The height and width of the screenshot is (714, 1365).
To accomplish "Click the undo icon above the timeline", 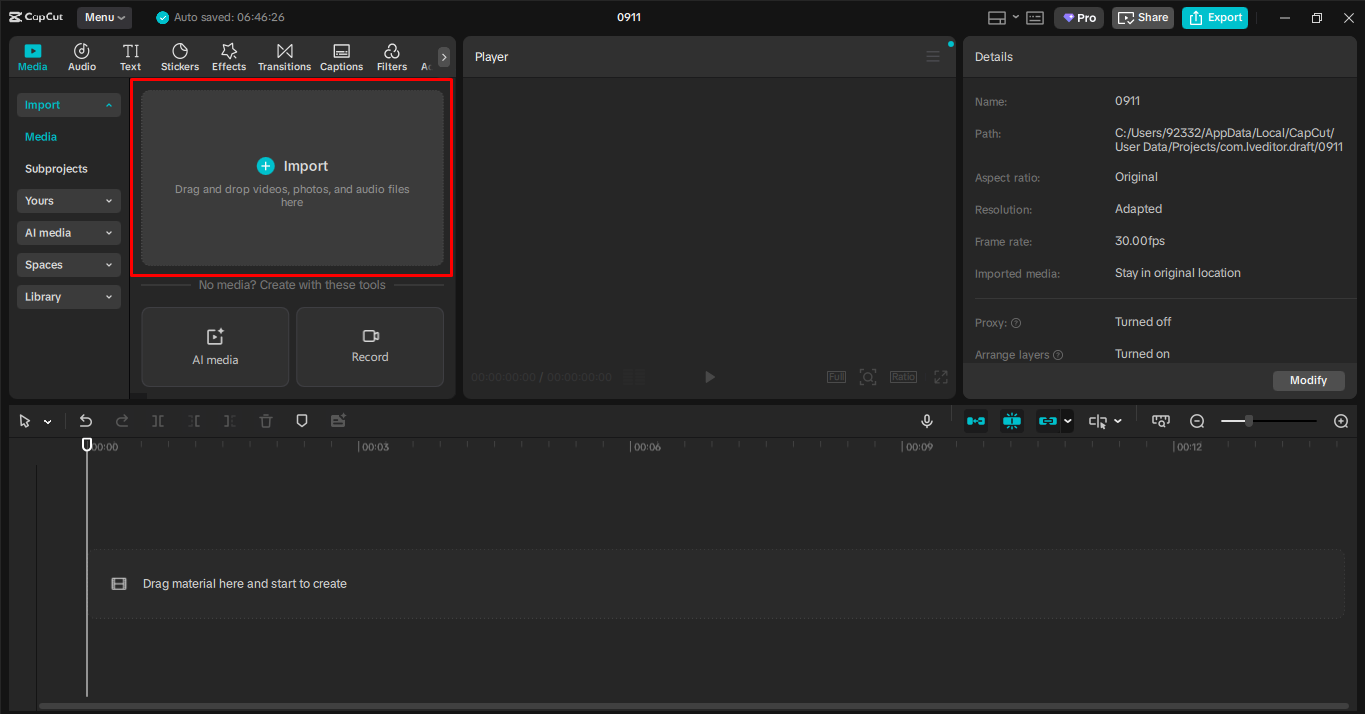I will click(86, 420).
